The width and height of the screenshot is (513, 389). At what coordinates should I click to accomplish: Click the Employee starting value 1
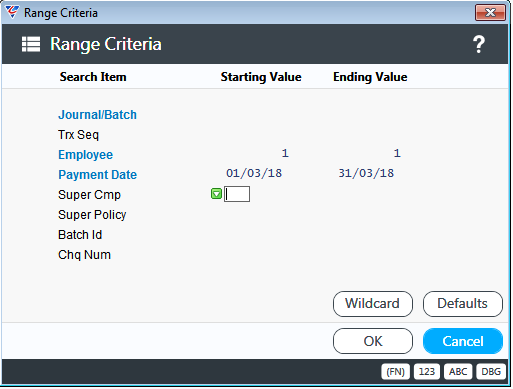point(285,153)
